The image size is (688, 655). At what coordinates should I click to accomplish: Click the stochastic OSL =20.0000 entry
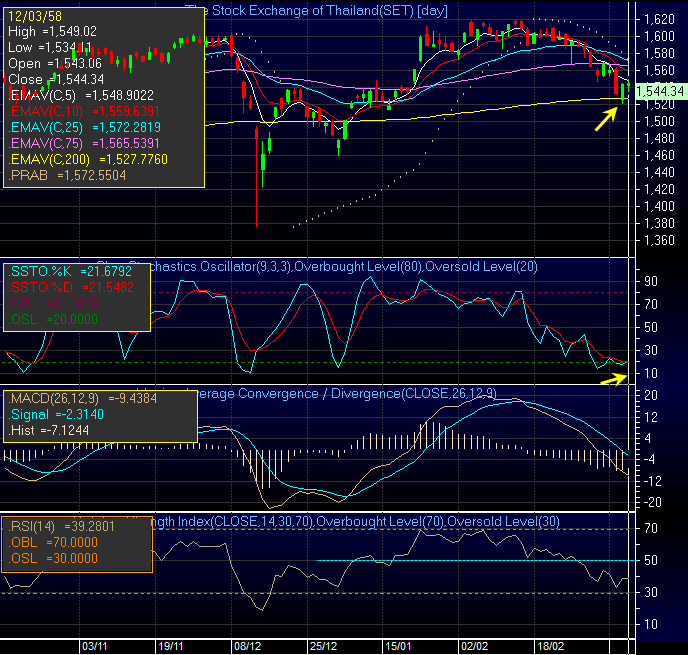(x=53, y=319)
